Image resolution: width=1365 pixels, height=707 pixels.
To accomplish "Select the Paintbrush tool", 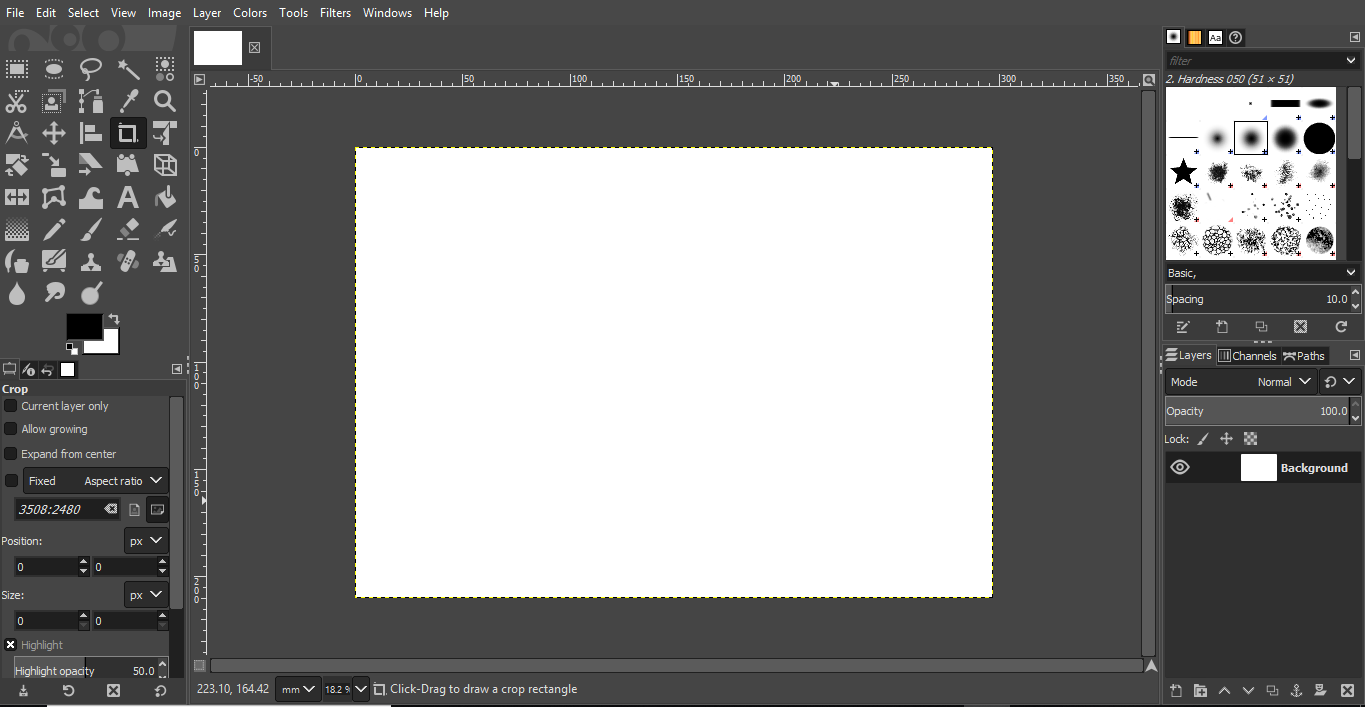I will click(x=91, y=229).
